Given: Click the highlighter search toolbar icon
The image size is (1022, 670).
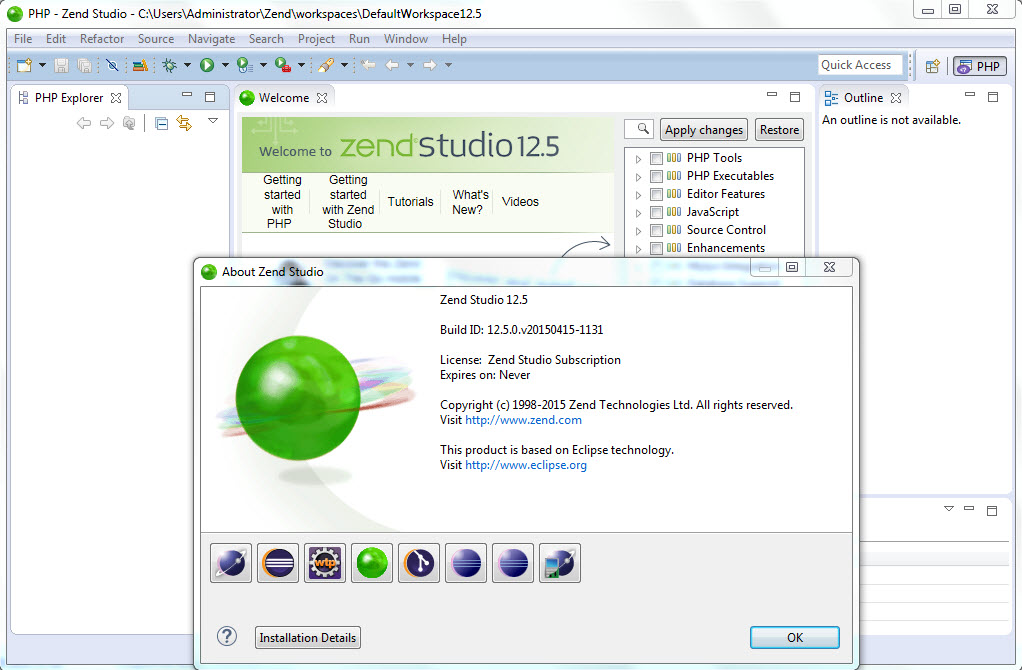Looking at the screenshot, I should (x=326, y=65).
